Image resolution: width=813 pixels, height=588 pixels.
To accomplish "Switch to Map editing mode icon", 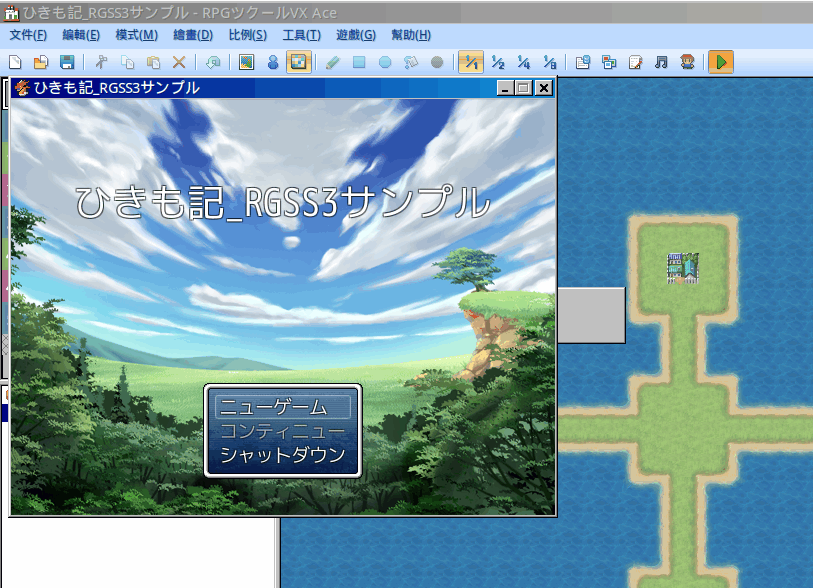I will pos(246,63).
